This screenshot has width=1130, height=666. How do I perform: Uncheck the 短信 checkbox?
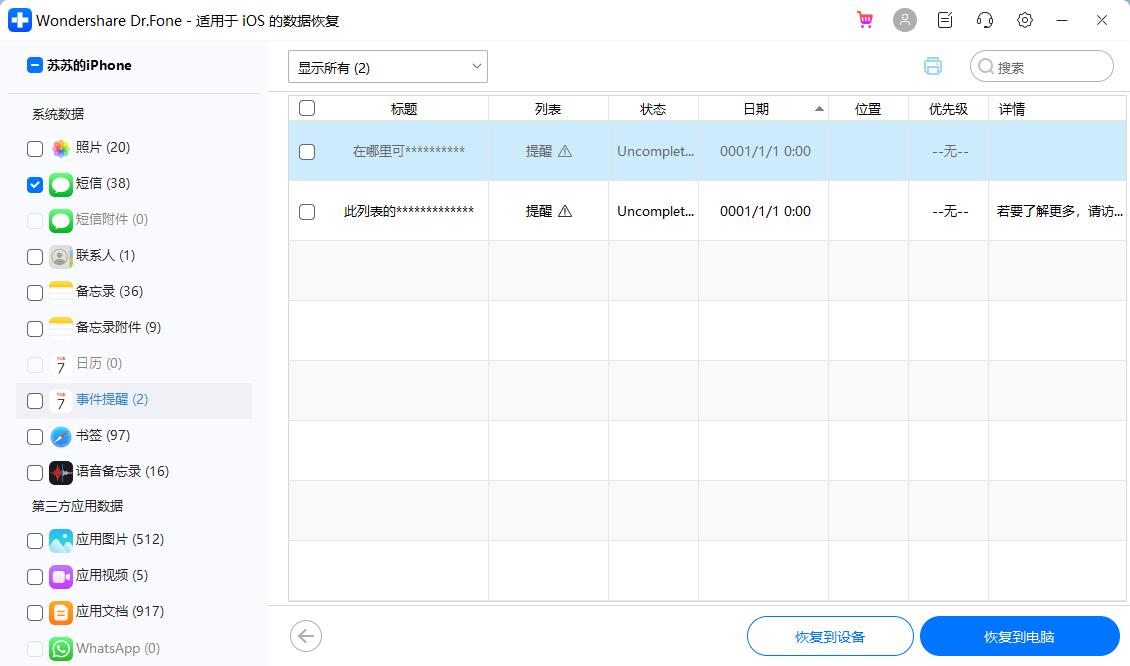(35, 184)
